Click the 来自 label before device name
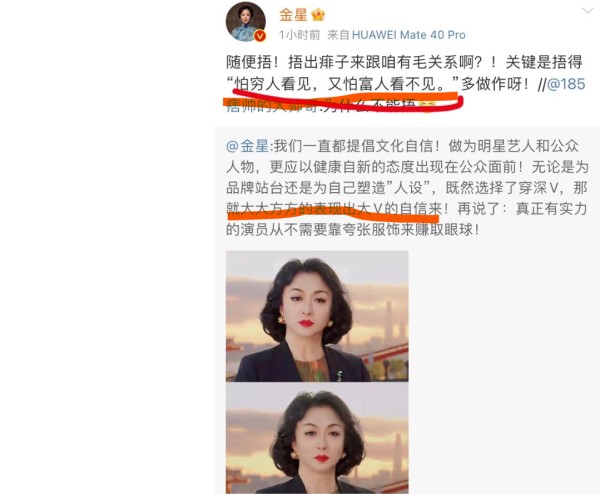The width and height of the screenshot is (600, 494). tap(338, 35)
